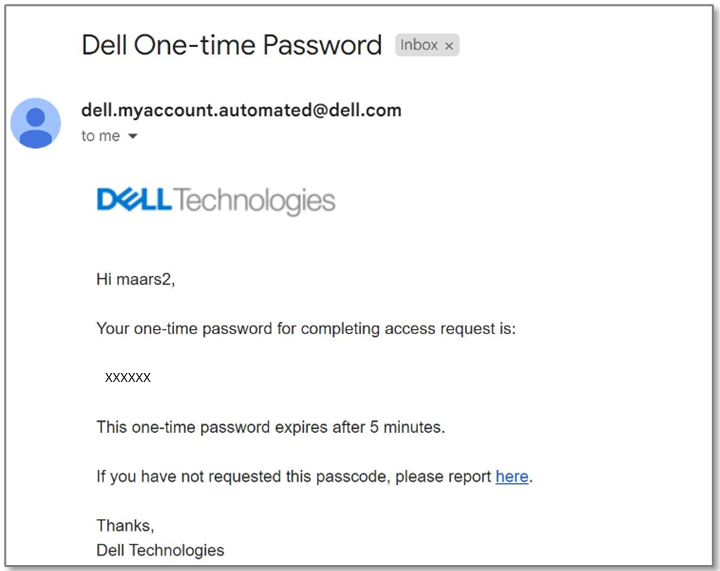
Task: Remove the Inbox label with its x
Action: point(449,46)
